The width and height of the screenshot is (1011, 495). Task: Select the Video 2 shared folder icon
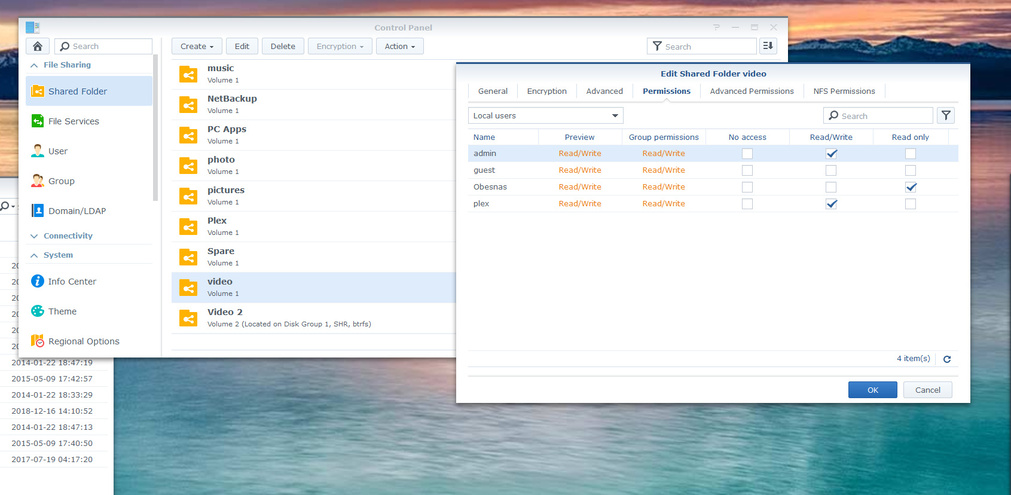click(x=188, y=318)
